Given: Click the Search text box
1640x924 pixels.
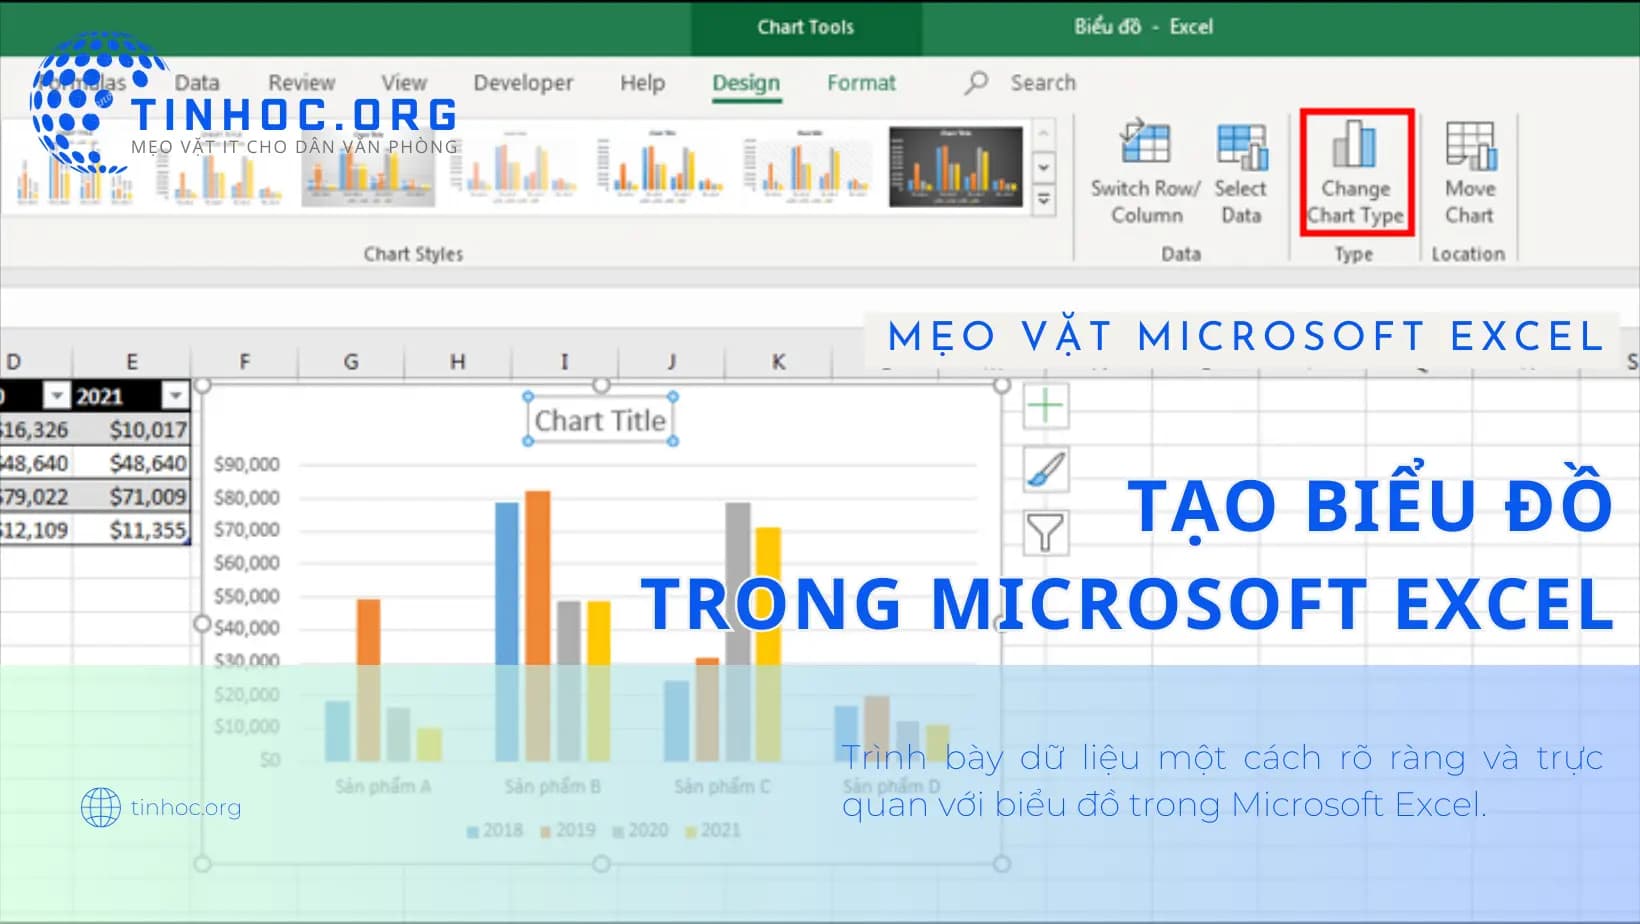Looking at the screenshot, I should pos(1042,83).
